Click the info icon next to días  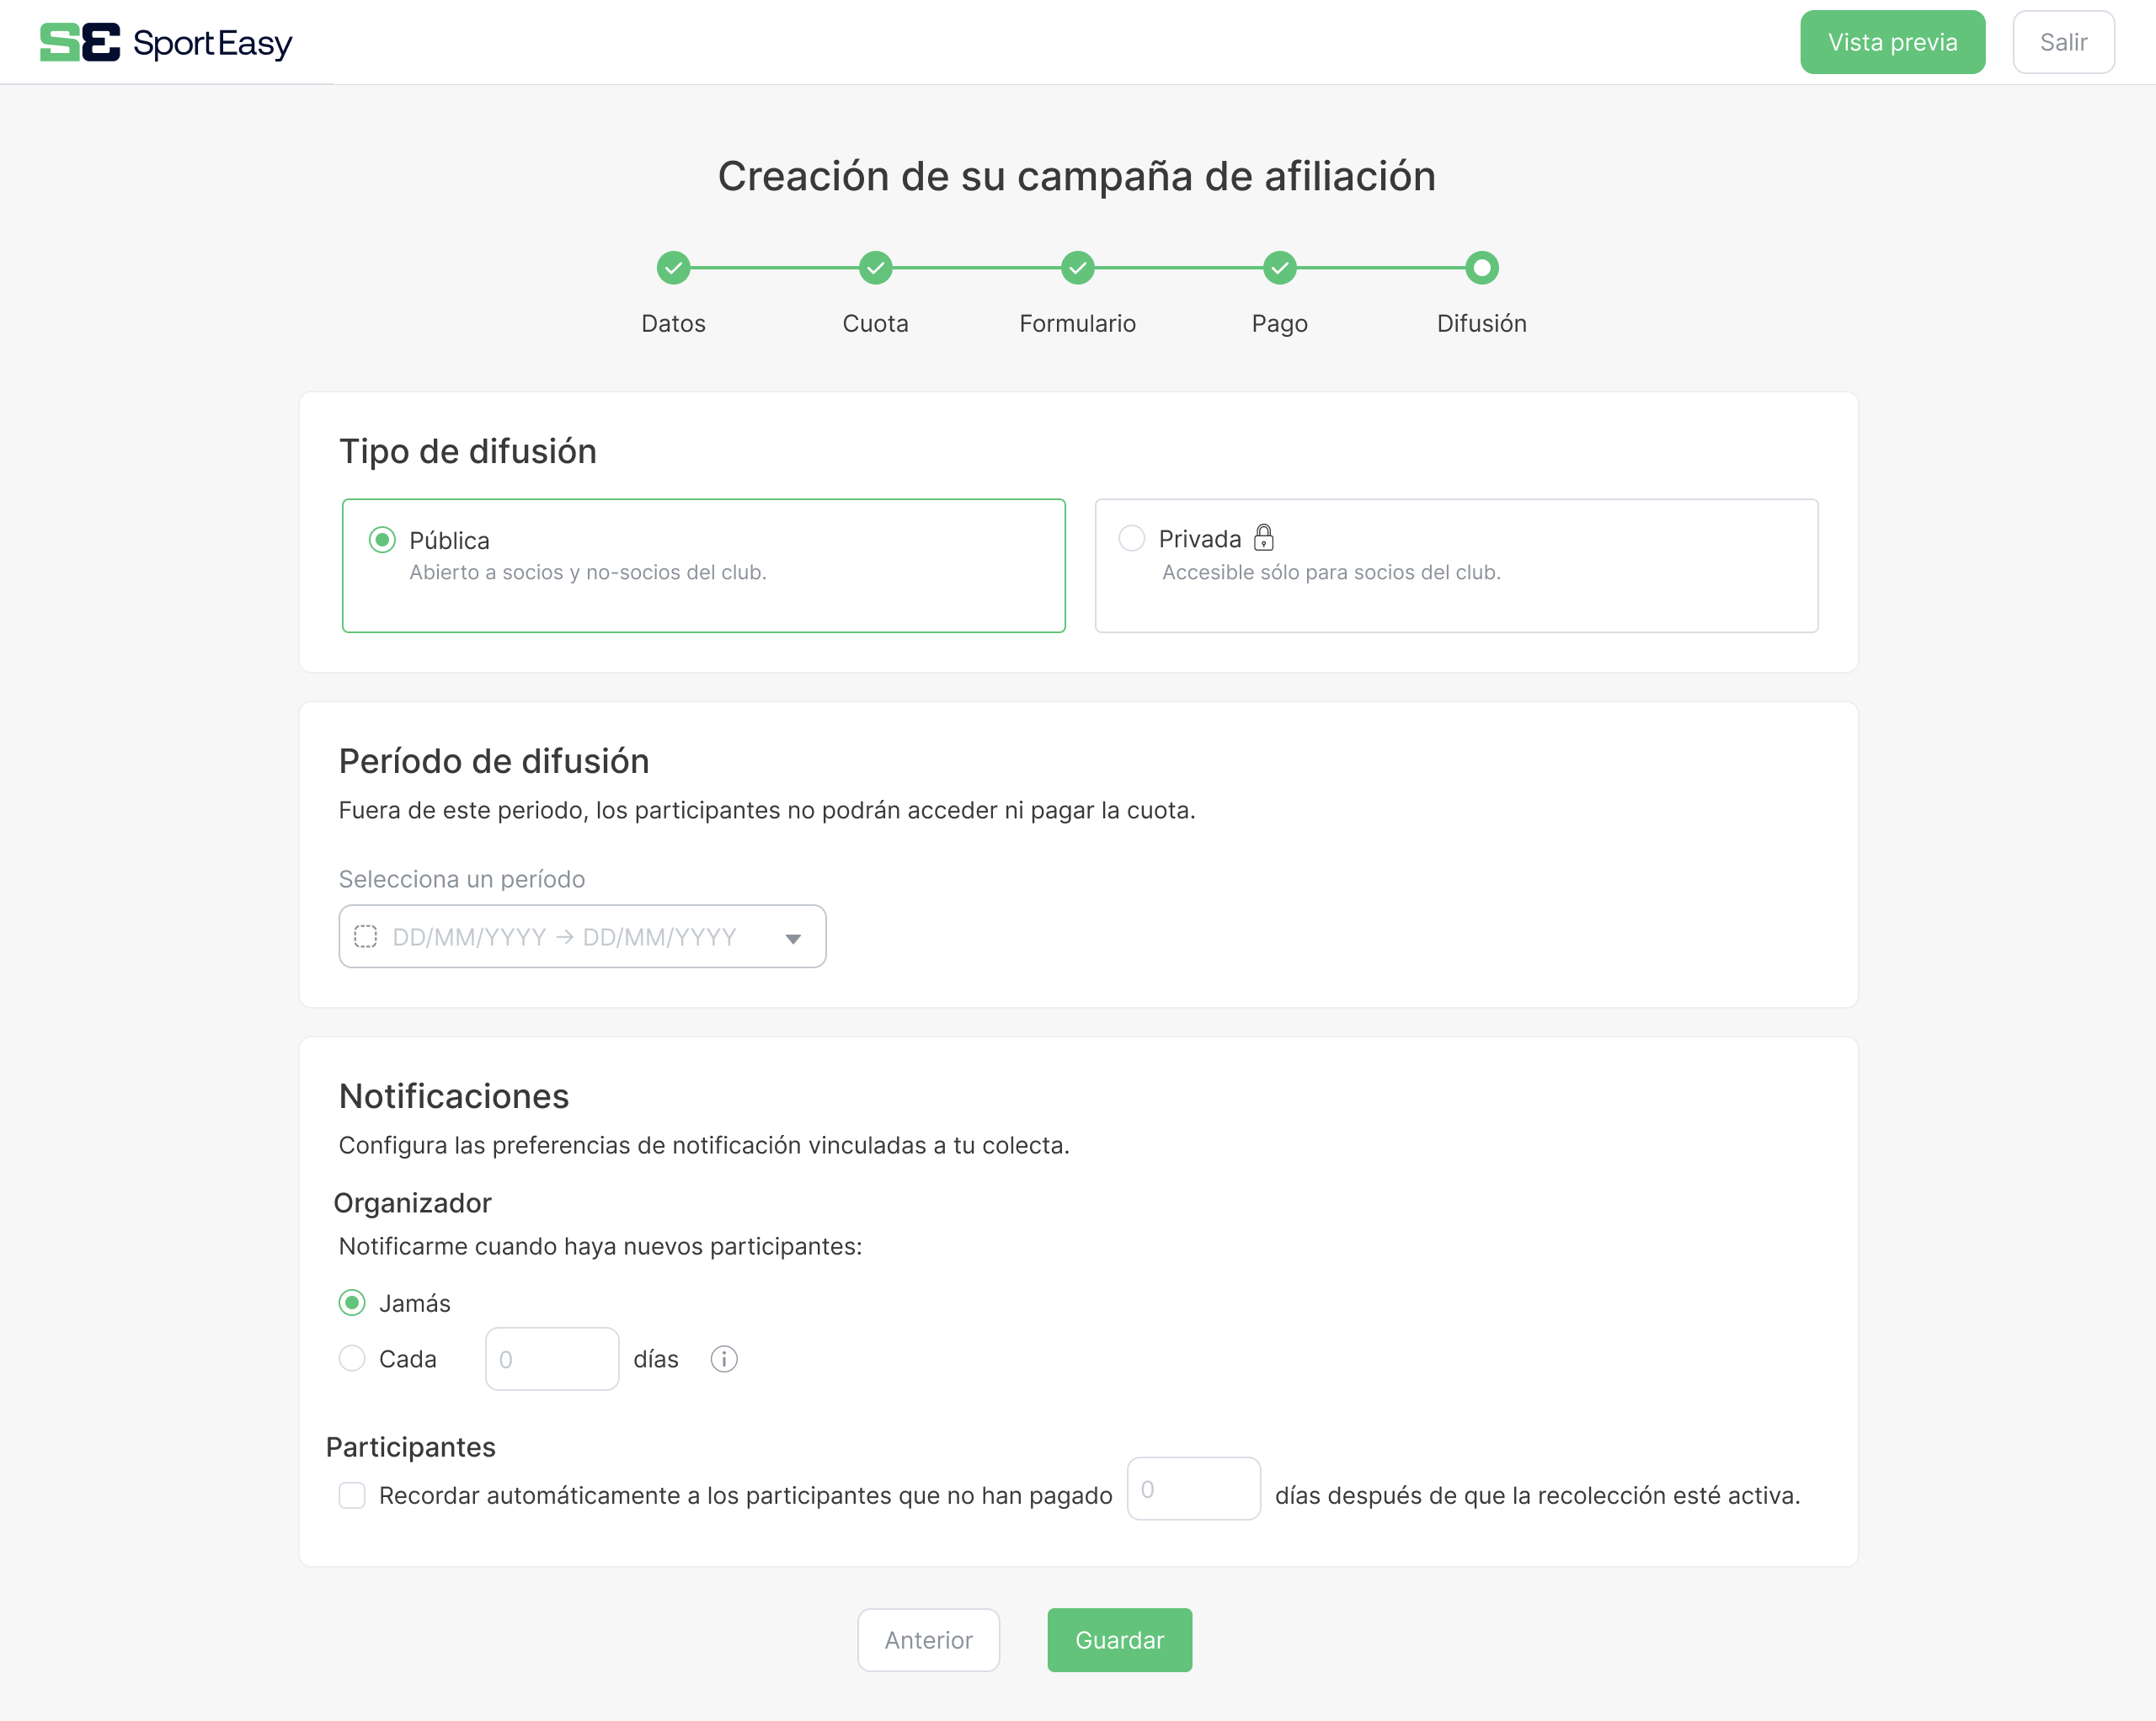click(x=723, y=1359)
